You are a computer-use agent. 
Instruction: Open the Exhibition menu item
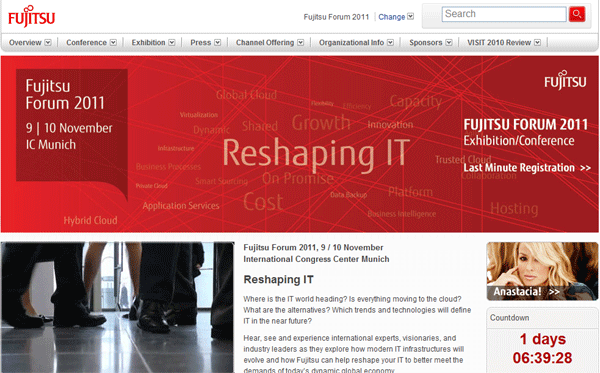[148, 42]
